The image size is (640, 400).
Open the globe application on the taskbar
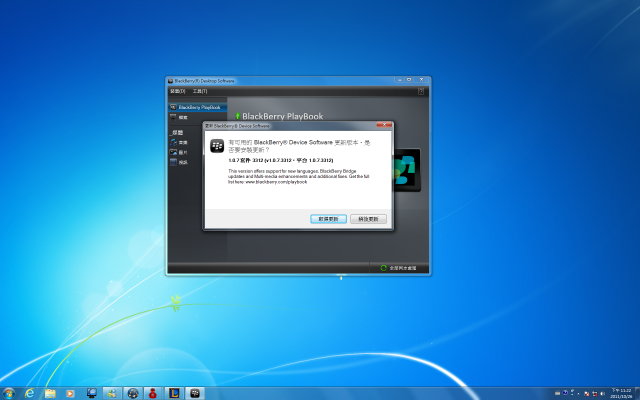[133, 393]
